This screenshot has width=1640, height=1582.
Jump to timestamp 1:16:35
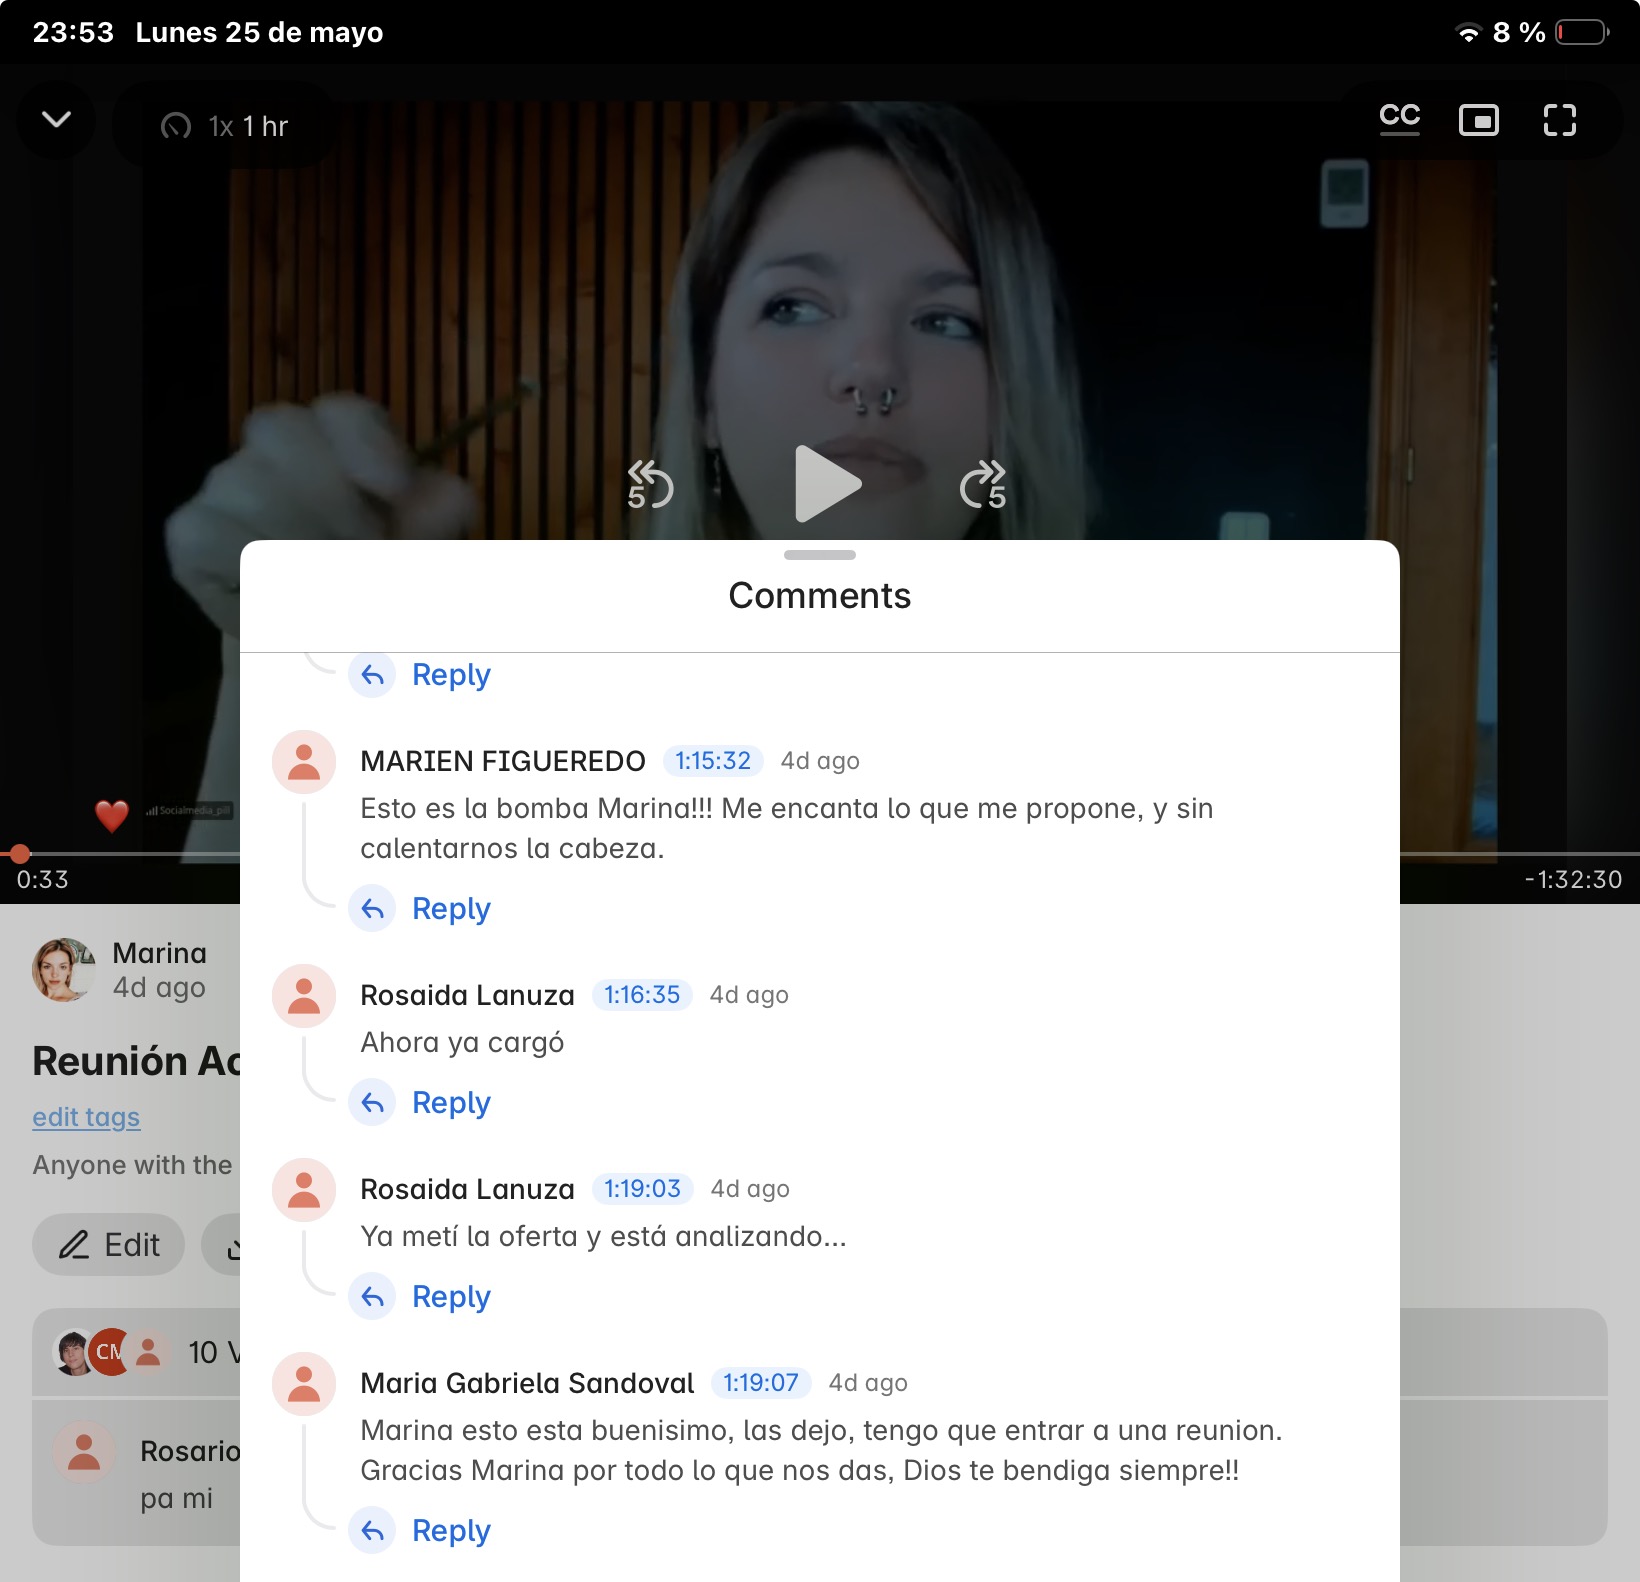tap(642, 995)
